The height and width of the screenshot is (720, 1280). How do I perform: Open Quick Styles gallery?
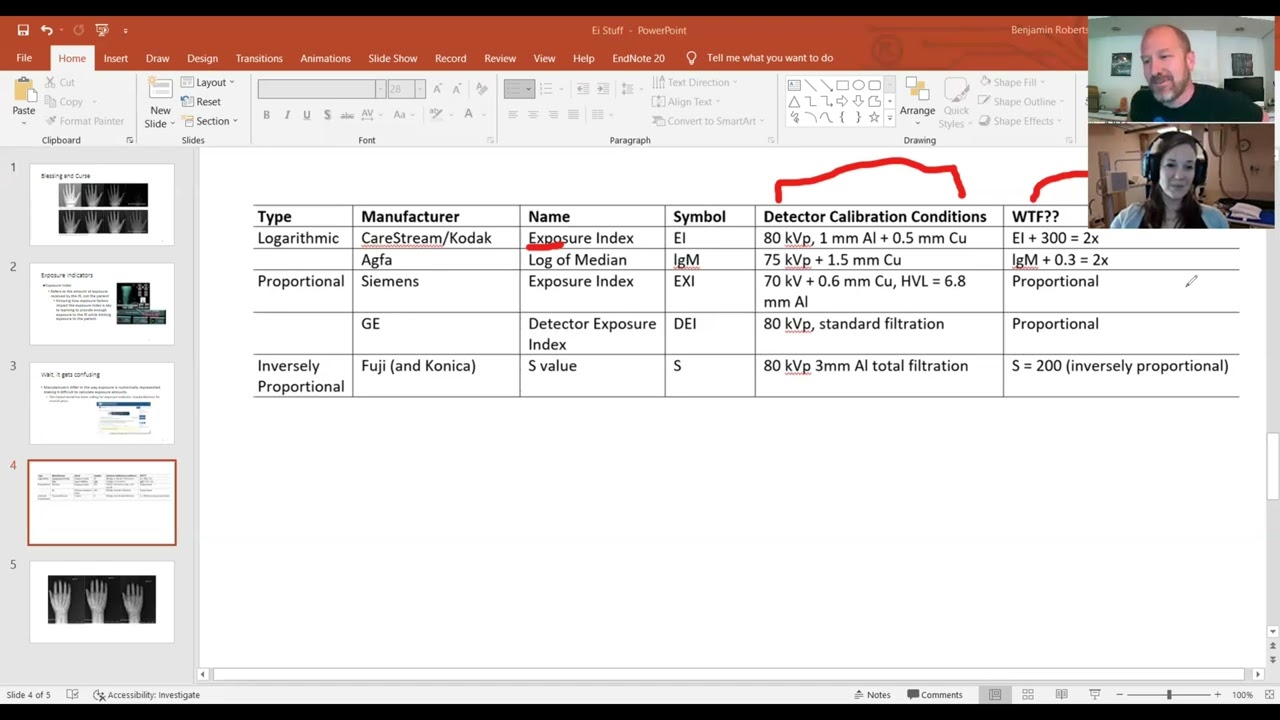(x=956, y=102)
